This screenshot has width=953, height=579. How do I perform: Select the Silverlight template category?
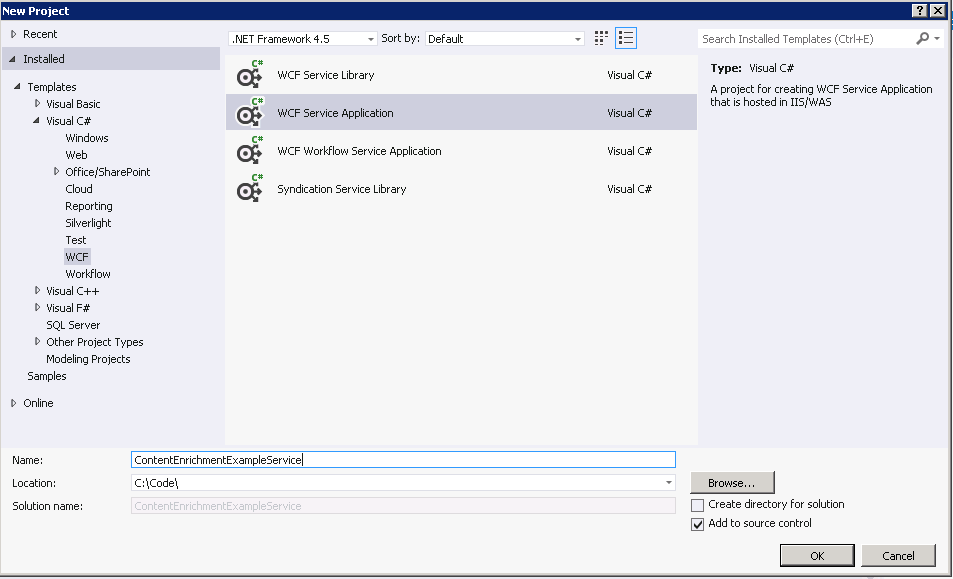coord(88,223)
